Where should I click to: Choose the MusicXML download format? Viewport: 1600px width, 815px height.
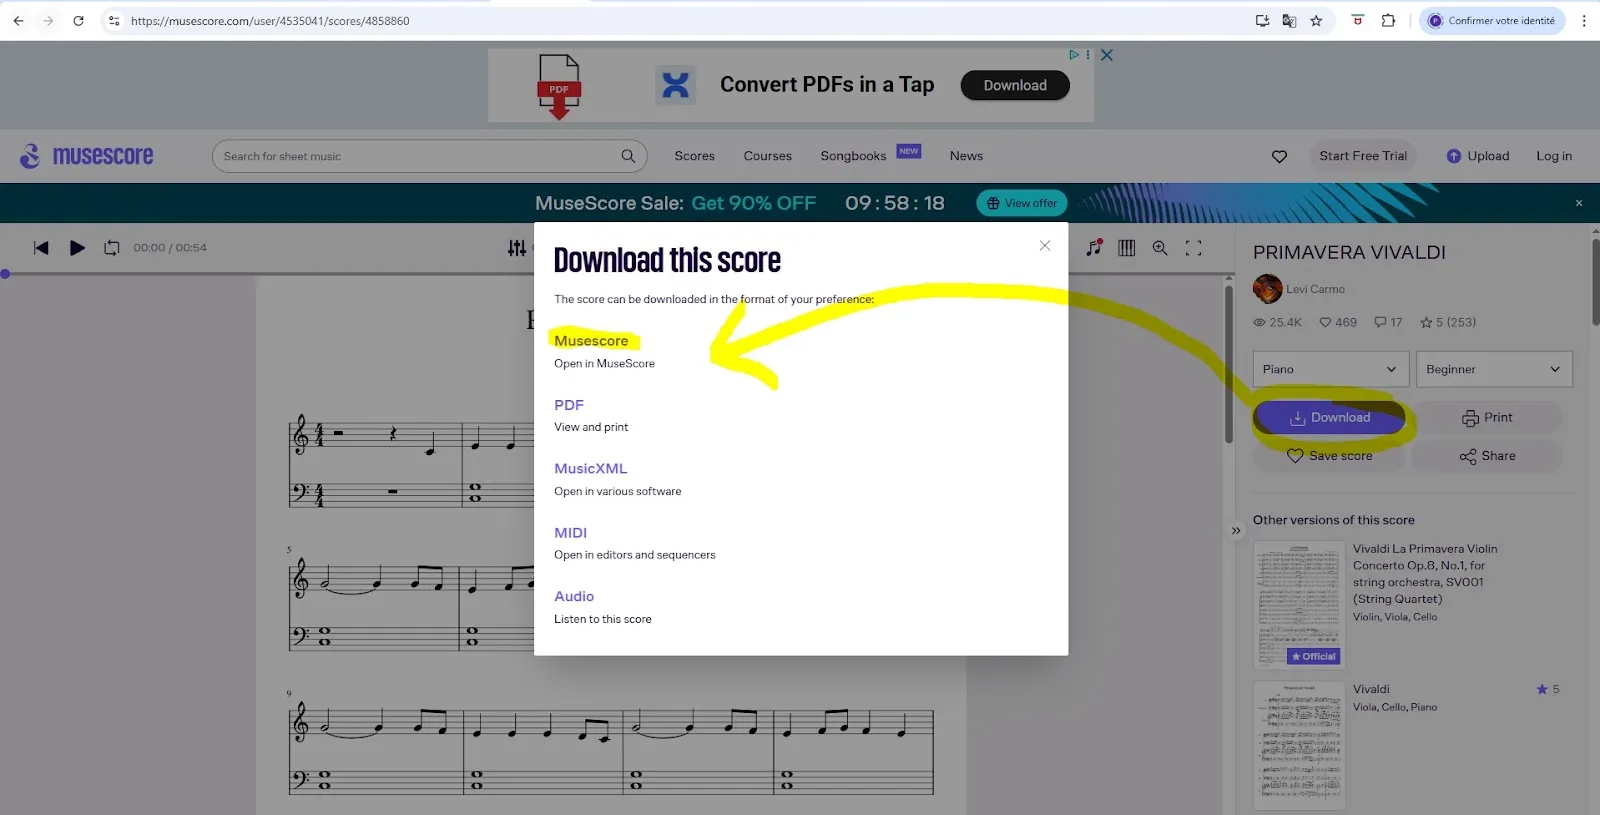tap(590, 469)
